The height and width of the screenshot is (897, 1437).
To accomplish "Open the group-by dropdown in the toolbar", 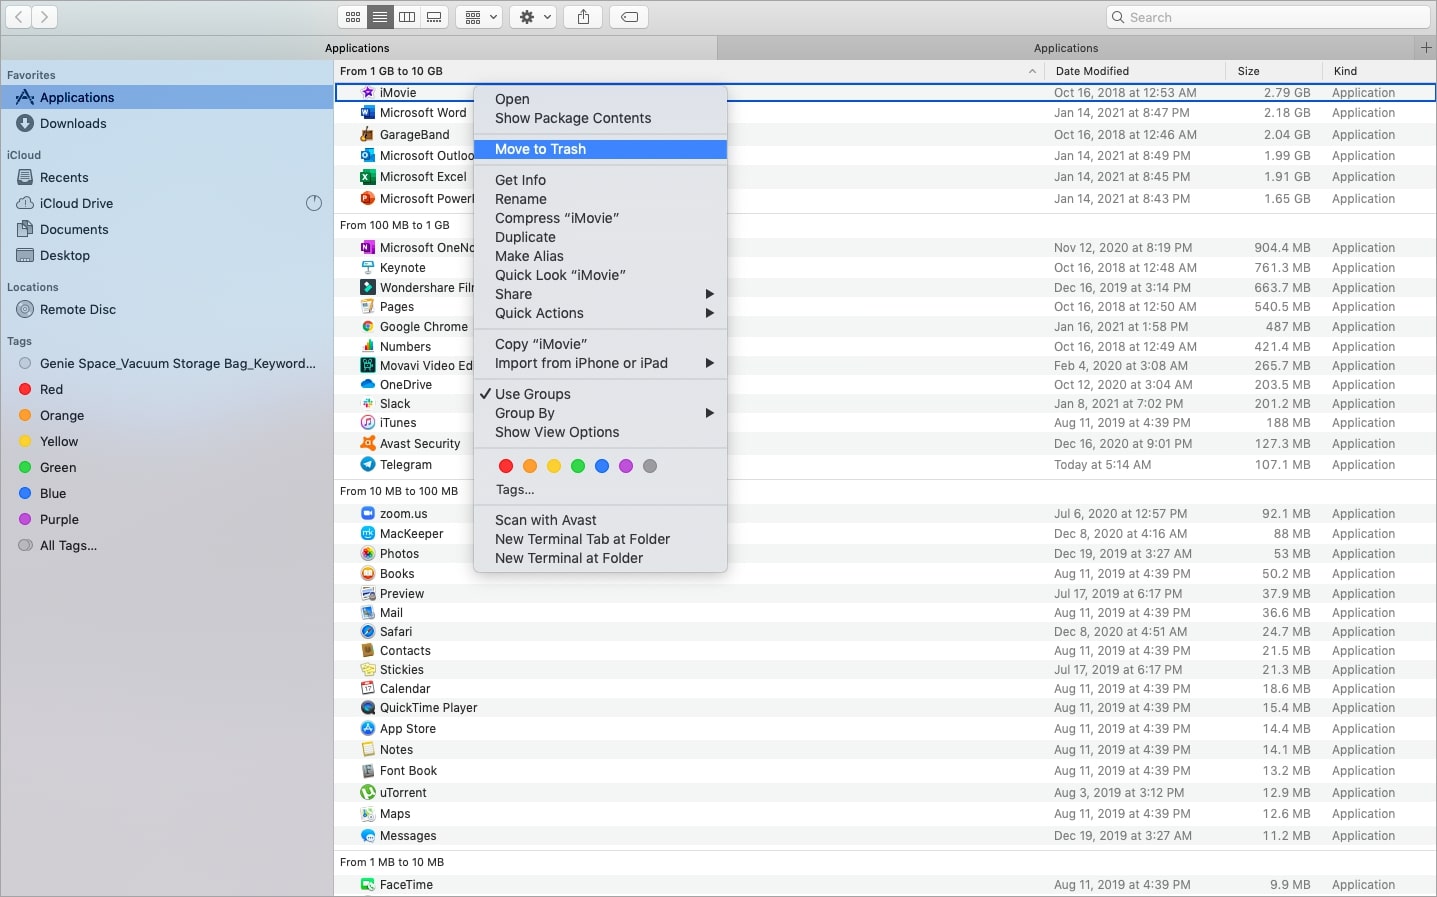I will [x=479, y=17].
